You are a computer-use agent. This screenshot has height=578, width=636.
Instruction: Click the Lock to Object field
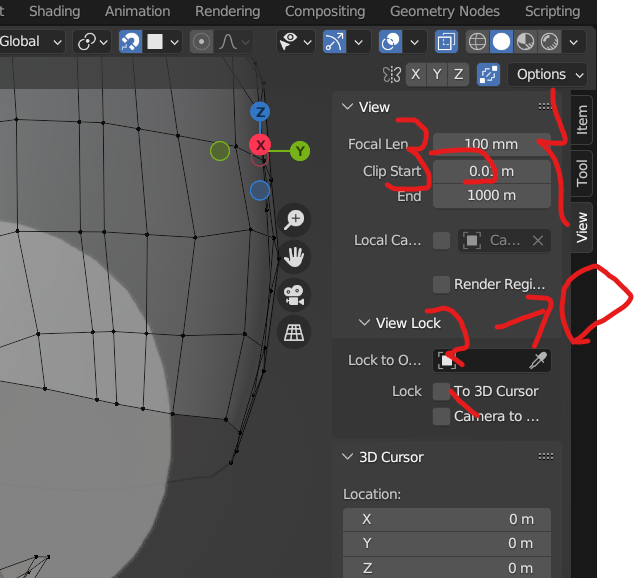point(492,360)
